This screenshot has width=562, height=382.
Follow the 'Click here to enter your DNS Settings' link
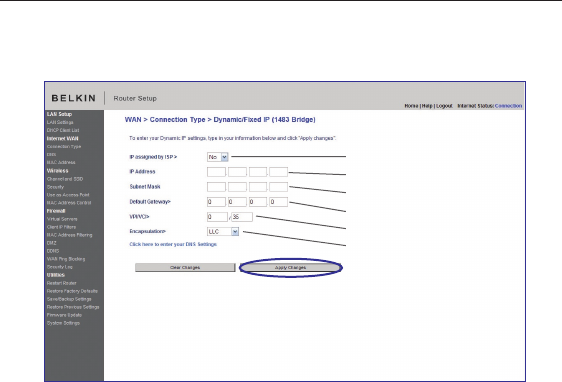pos(173,244)
